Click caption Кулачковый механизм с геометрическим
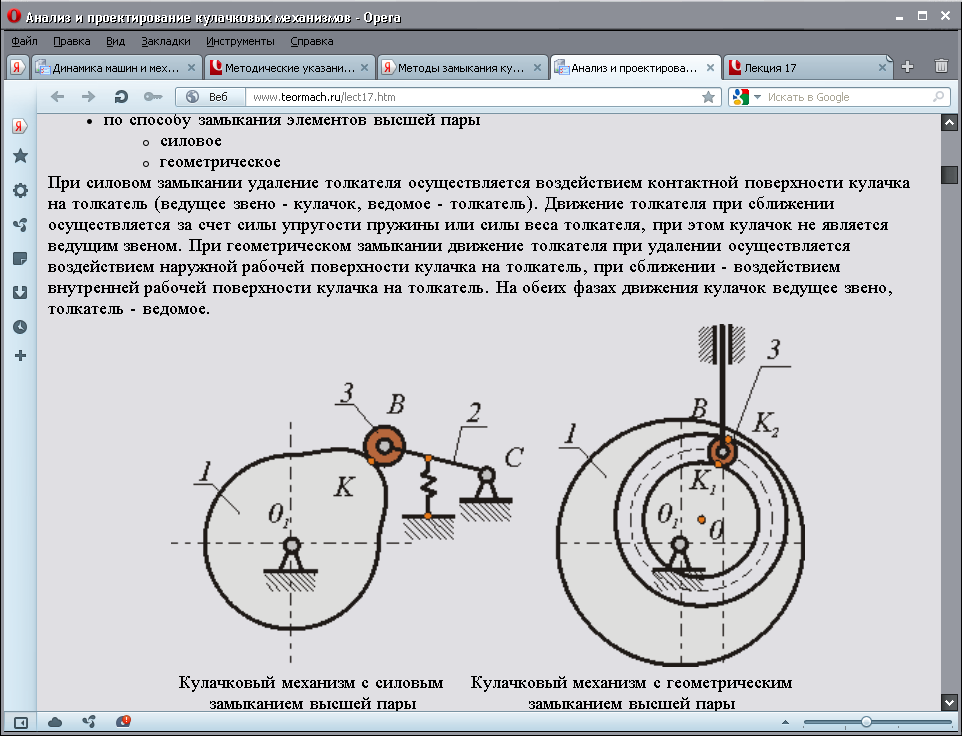 [x=631, y=683]
